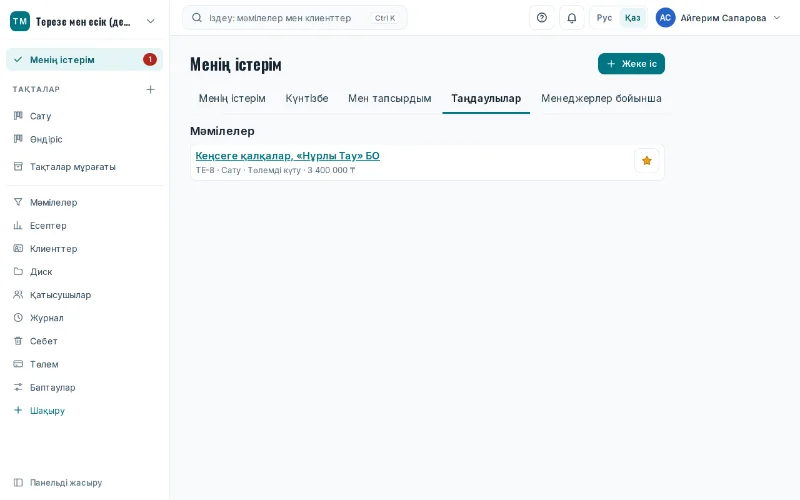
Task: Click the ТМ workspace logo
Action: (20, 21)
